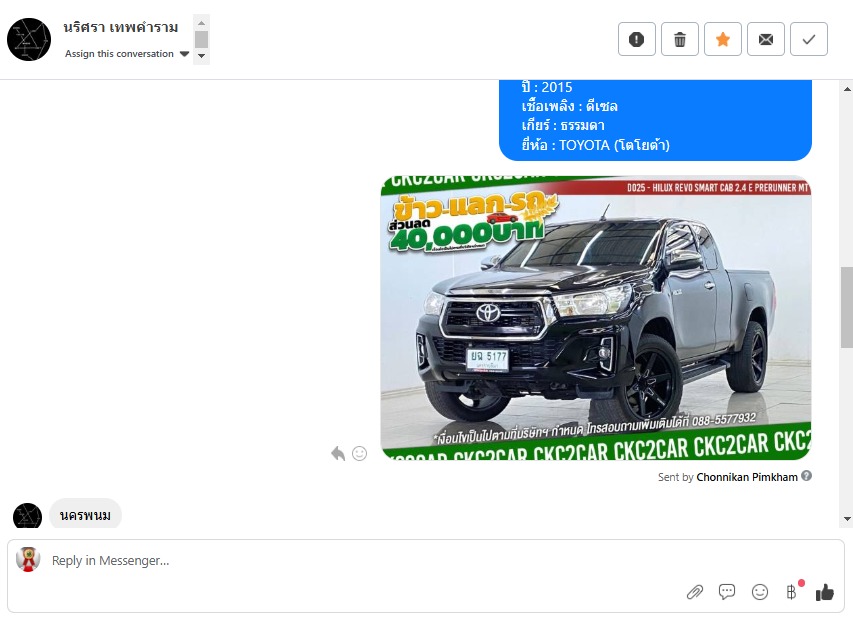Viewport: 853px width, 619px height.
Task: Click the page avatar in the reply box
Action: tap(28, 560)
